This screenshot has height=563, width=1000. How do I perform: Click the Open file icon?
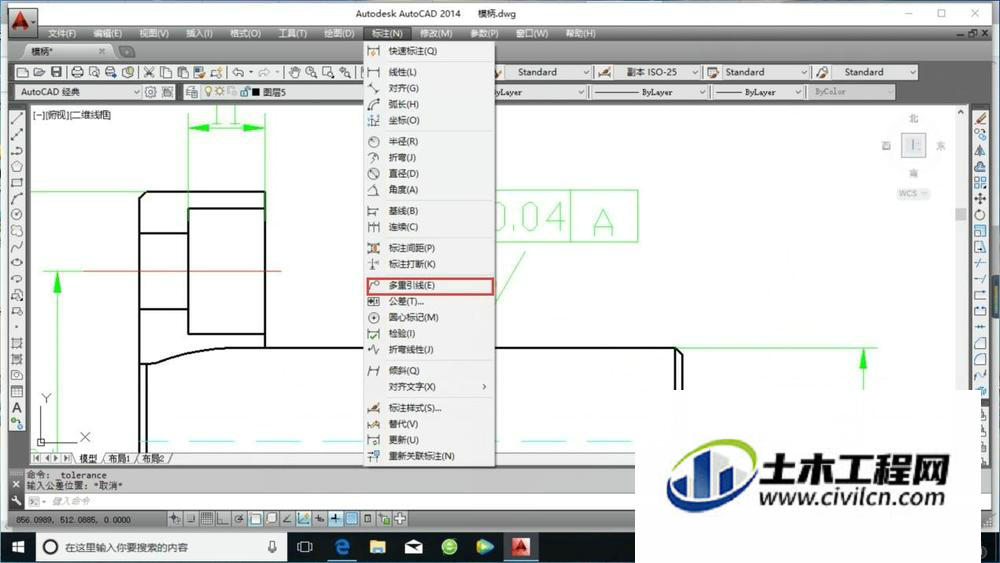[39, 72]
